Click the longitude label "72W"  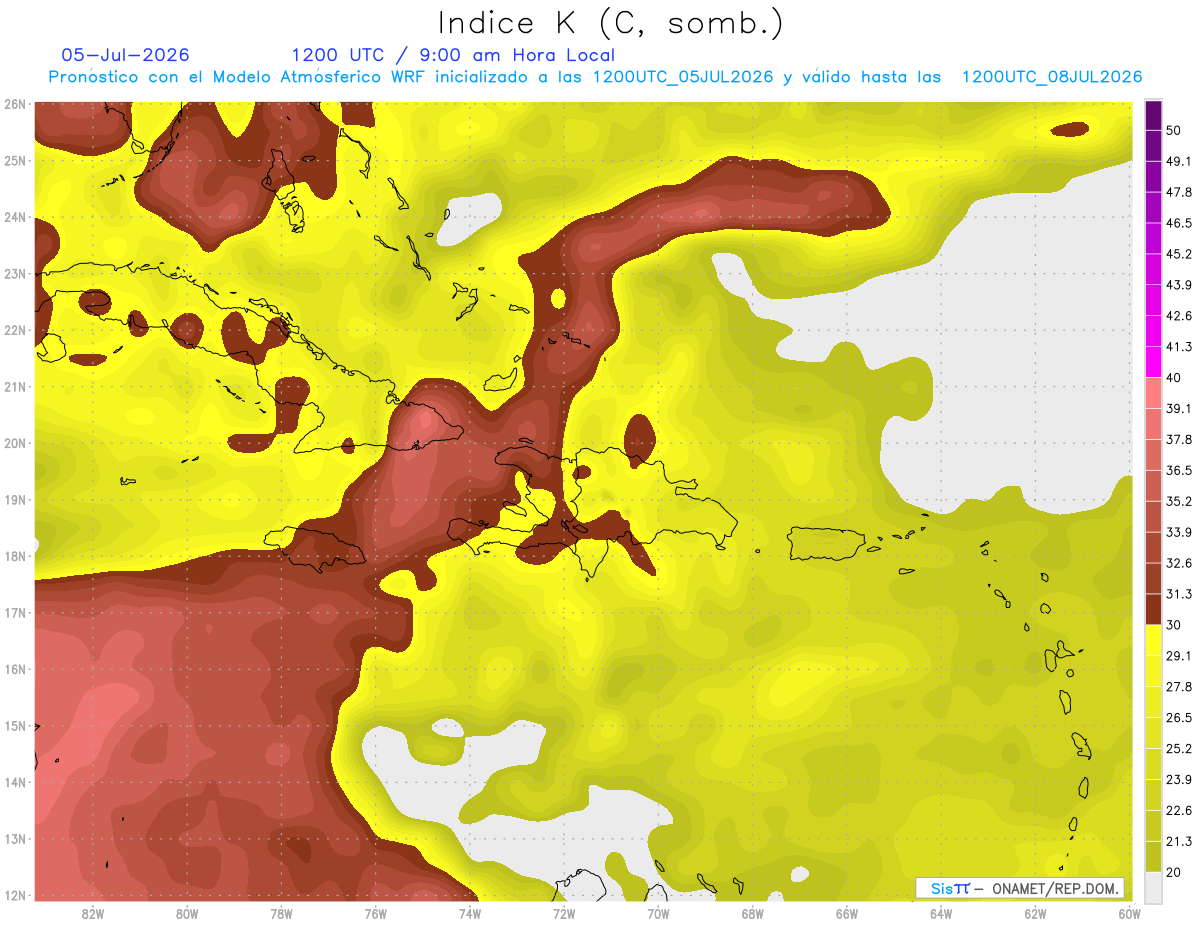click(x=563, y=913)
